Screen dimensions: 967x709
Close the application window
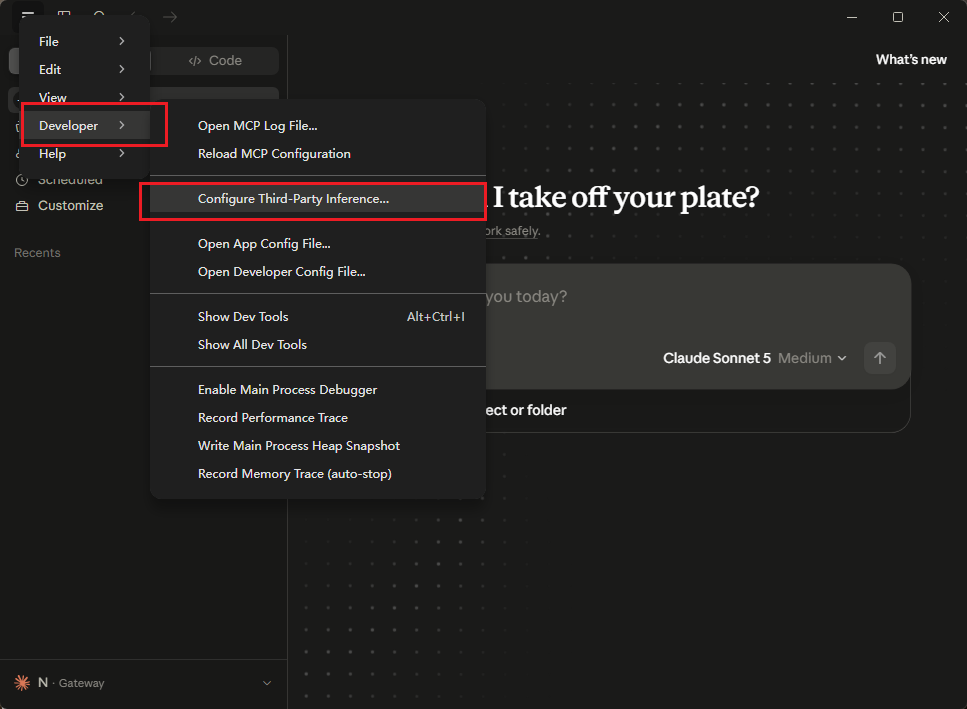(x=944, y=17)
